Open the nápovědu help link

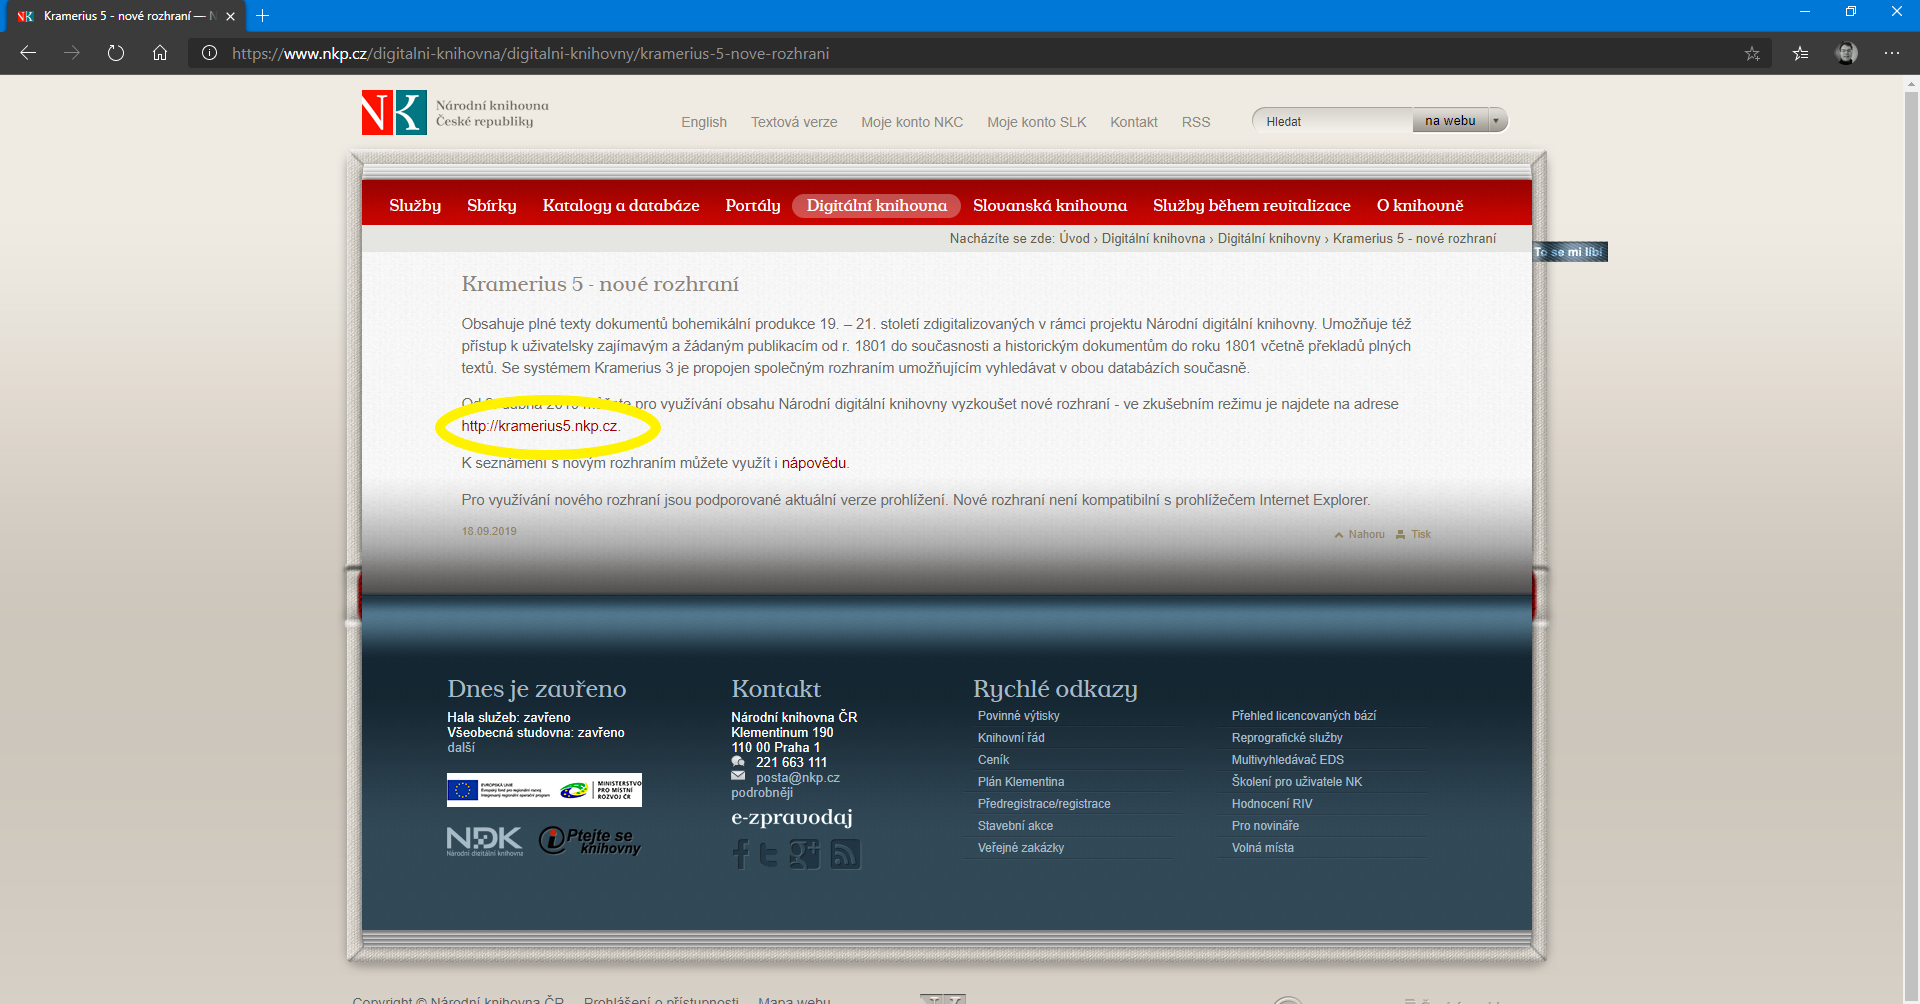coord(813,463)
